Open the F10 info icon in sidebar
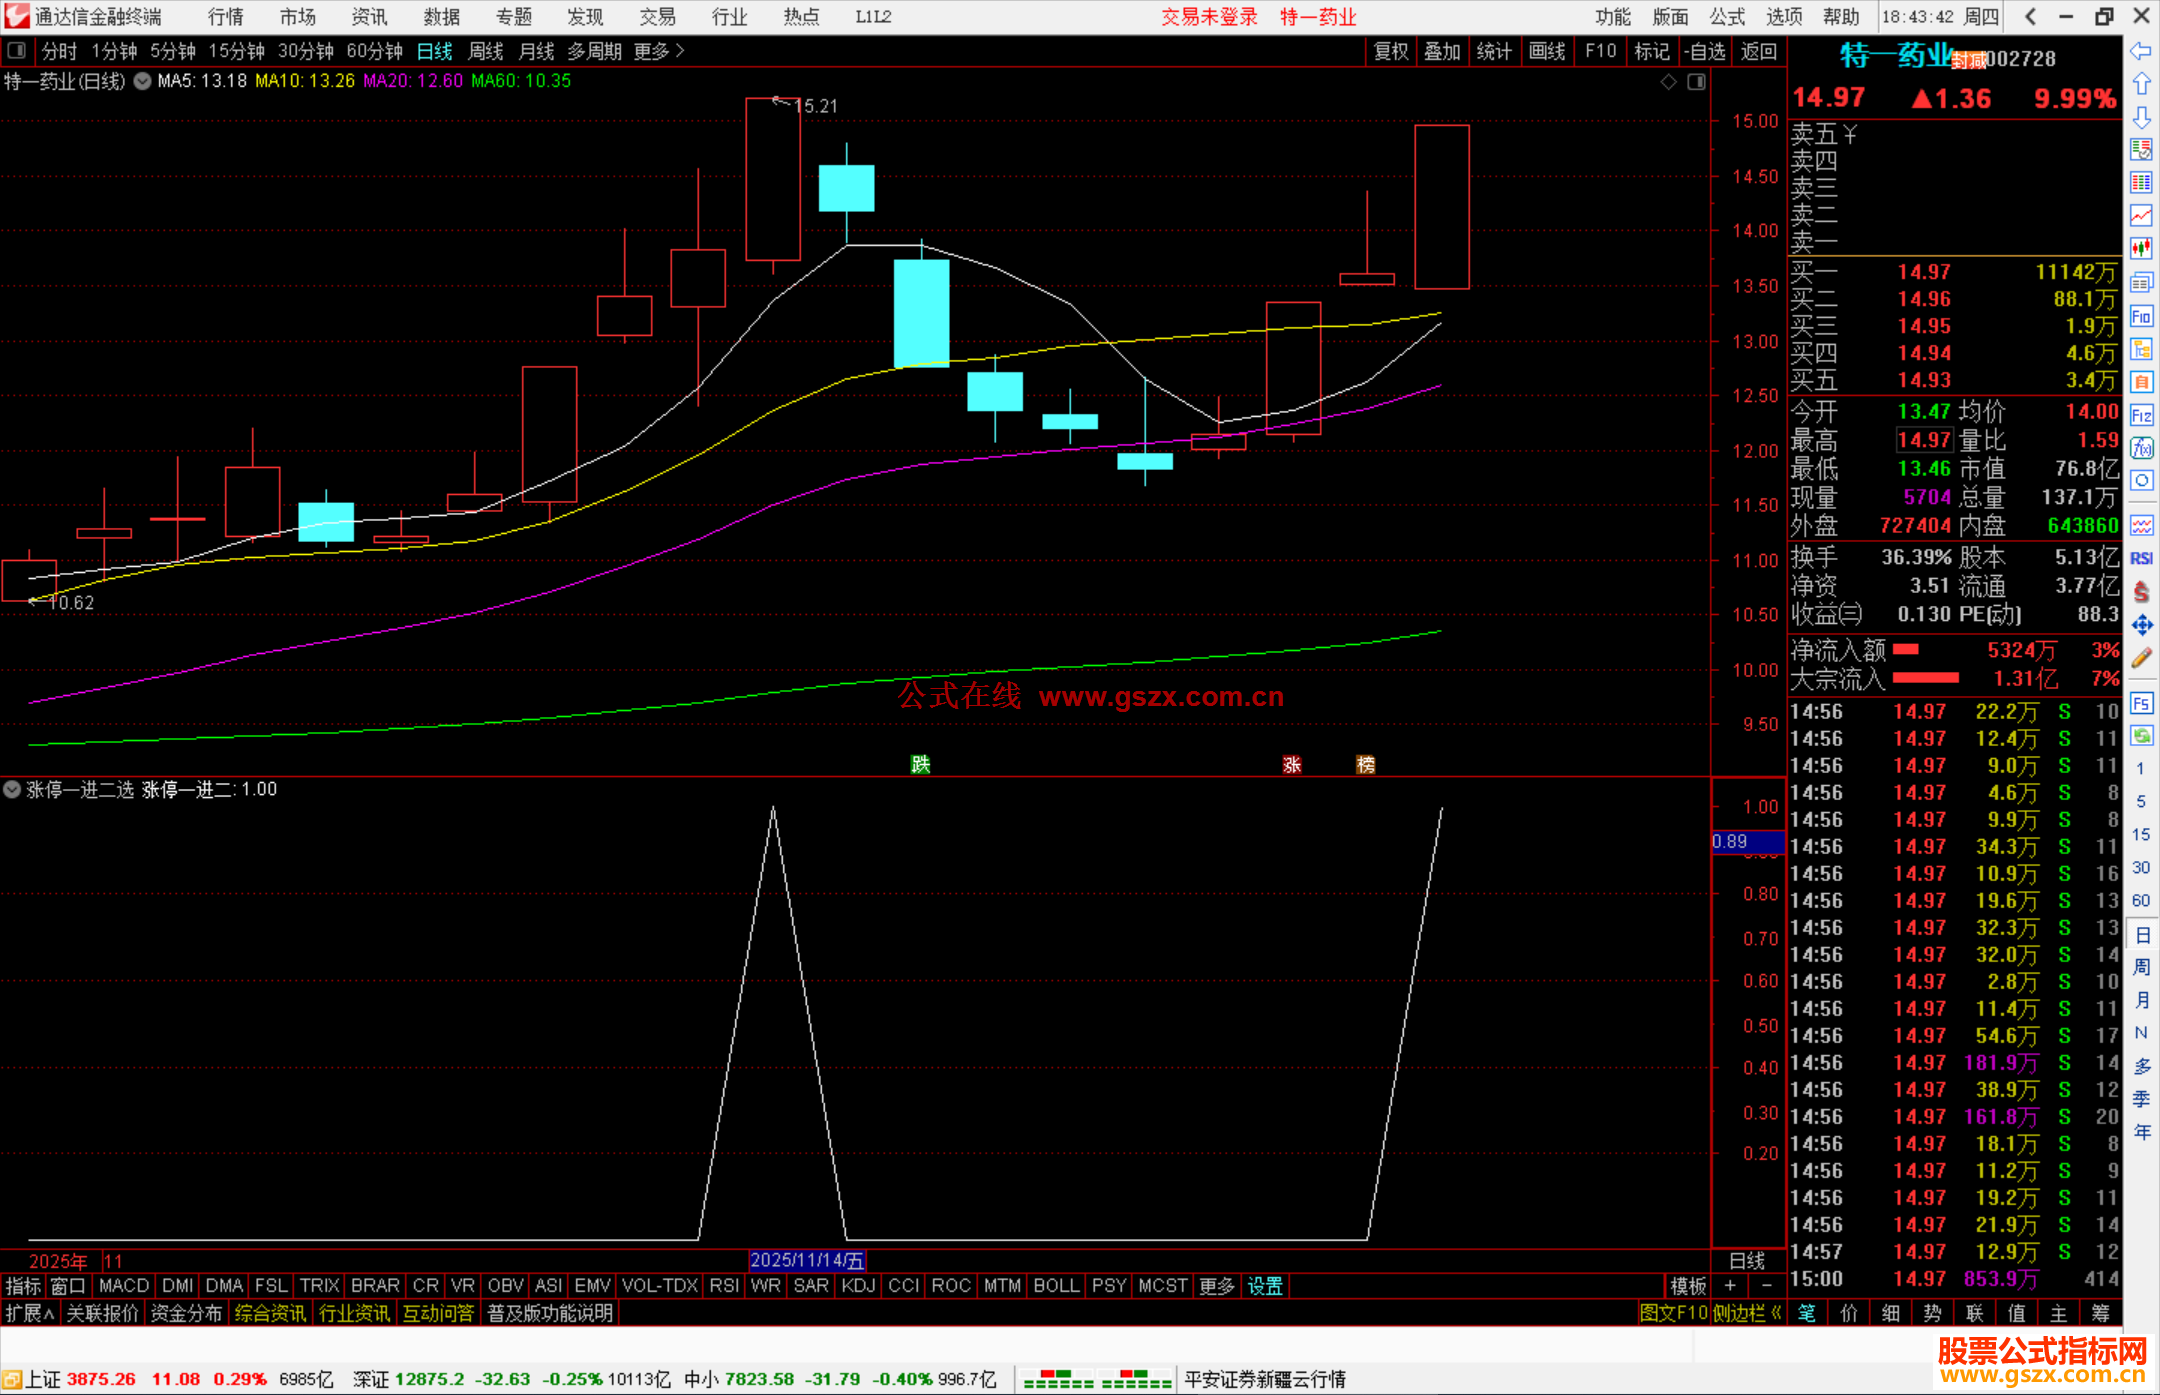The image size is (2160, 1395). 2141,317
